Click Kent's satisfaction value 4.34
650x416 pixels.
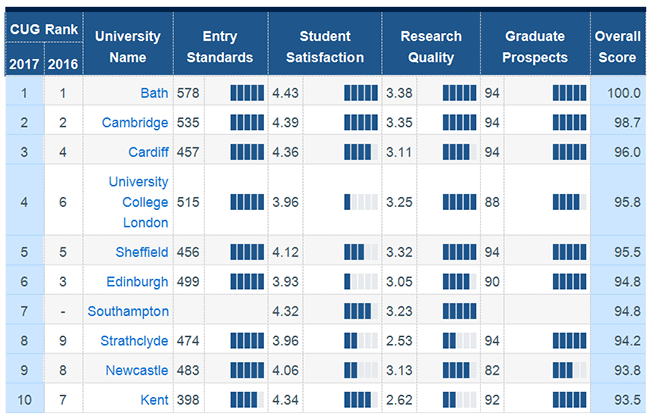pos(285,400)
